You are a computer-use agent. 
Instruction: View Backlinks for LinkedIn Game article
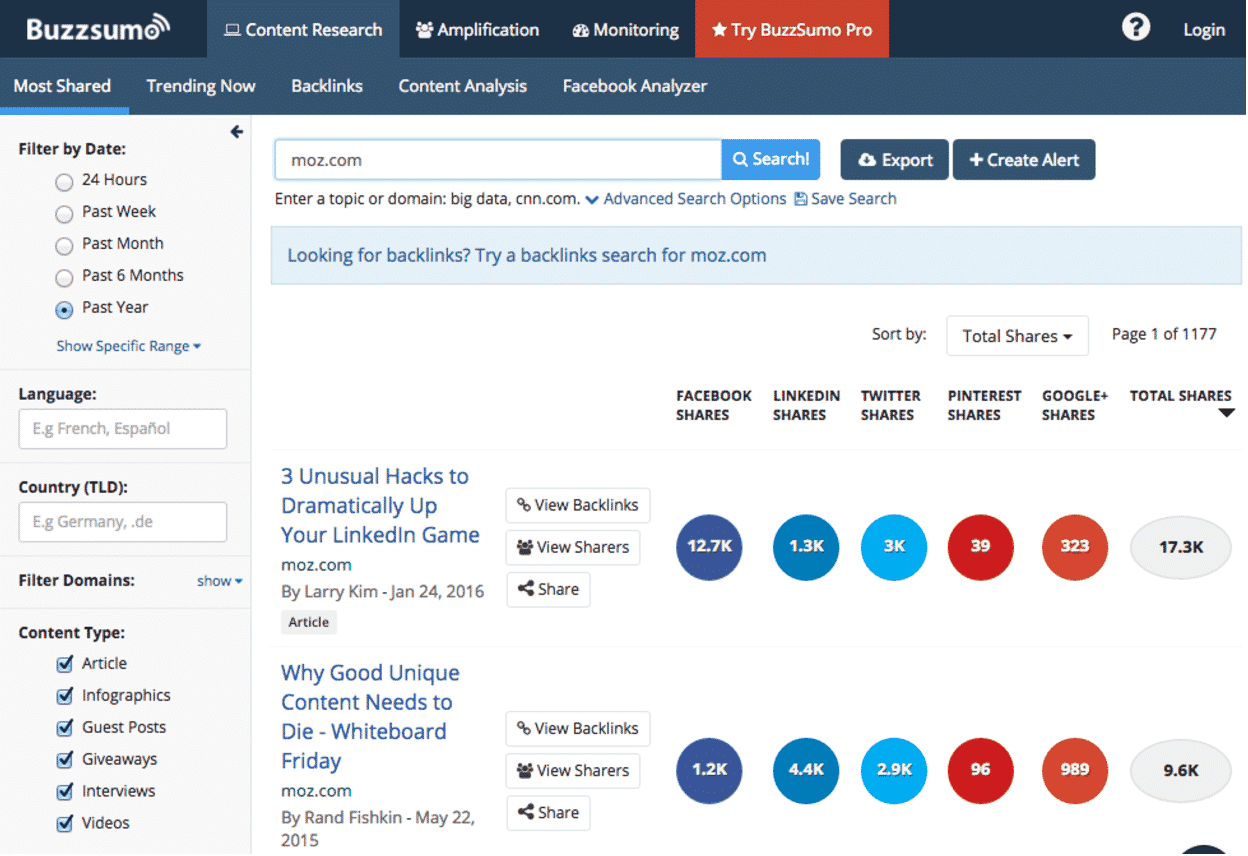(x=578, y=505)
